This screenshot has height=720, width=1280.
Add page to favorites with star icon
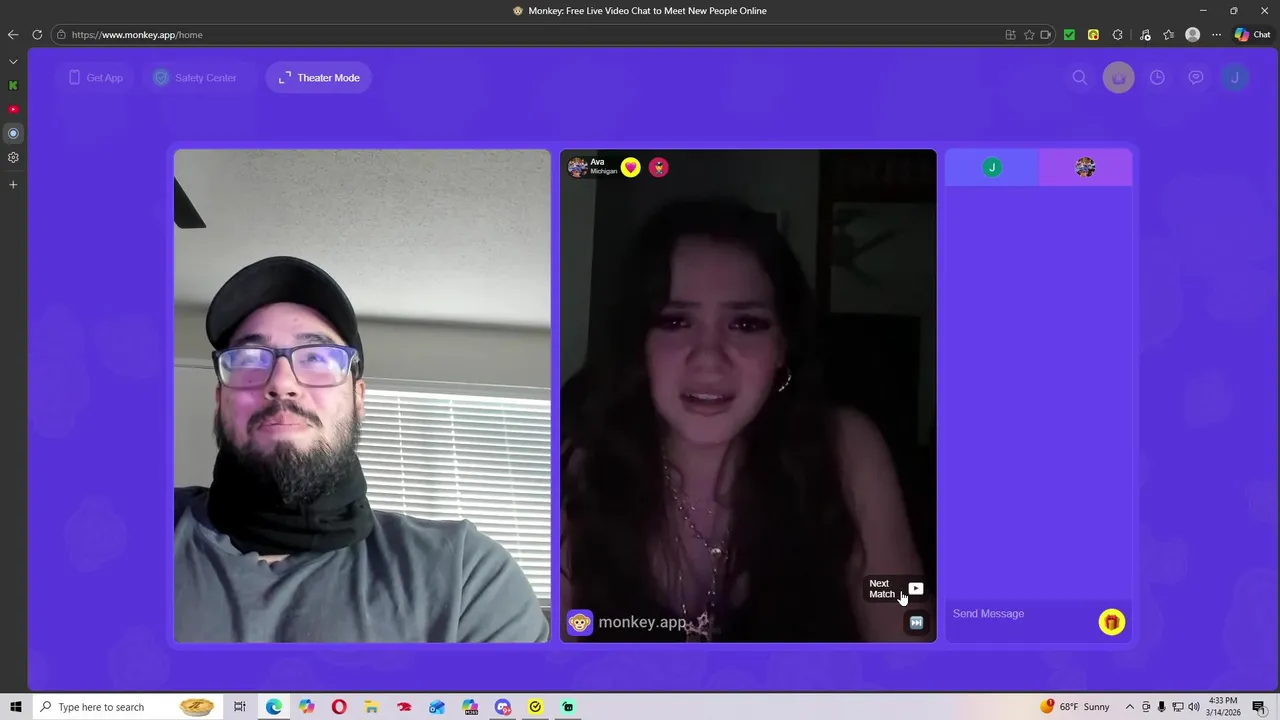(x=1029, y=35)
